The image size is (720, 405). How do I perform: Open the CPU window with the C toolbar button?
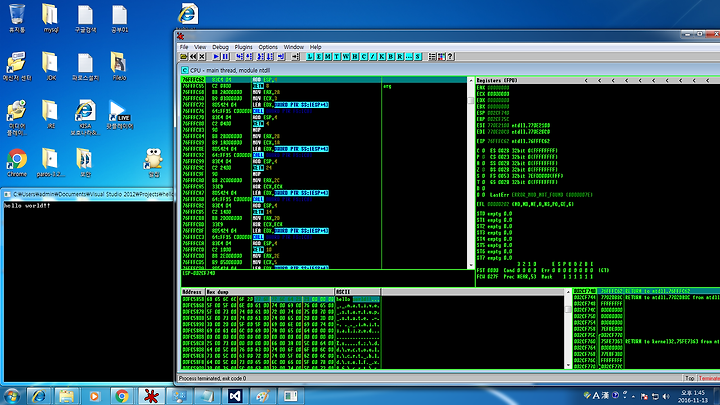coord(364,56)
